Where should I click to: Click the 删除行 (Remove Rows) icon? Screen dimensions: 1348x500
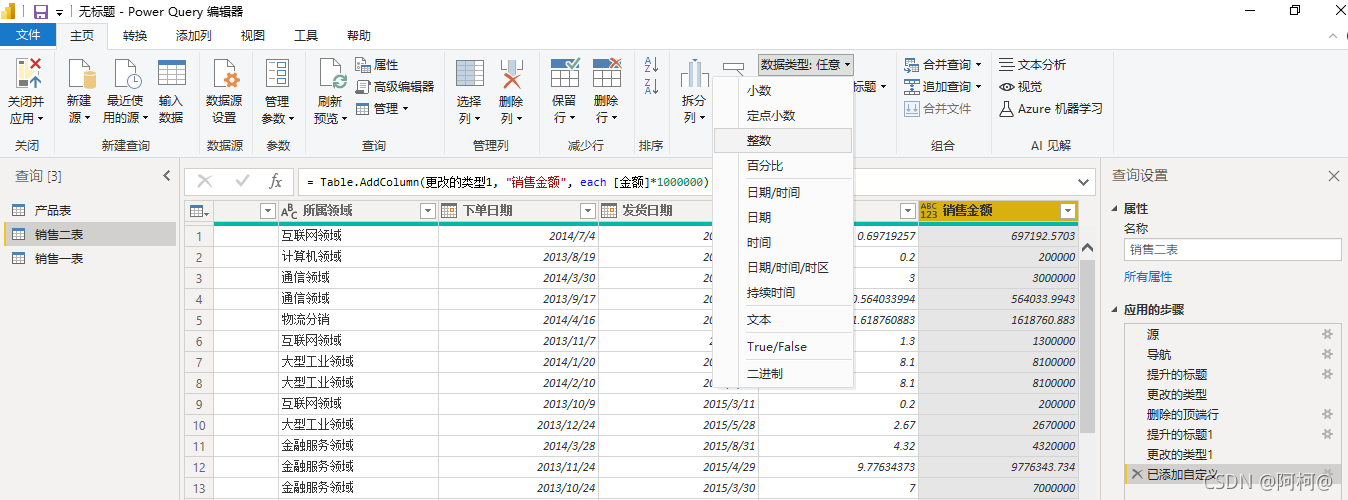[607, 73]
